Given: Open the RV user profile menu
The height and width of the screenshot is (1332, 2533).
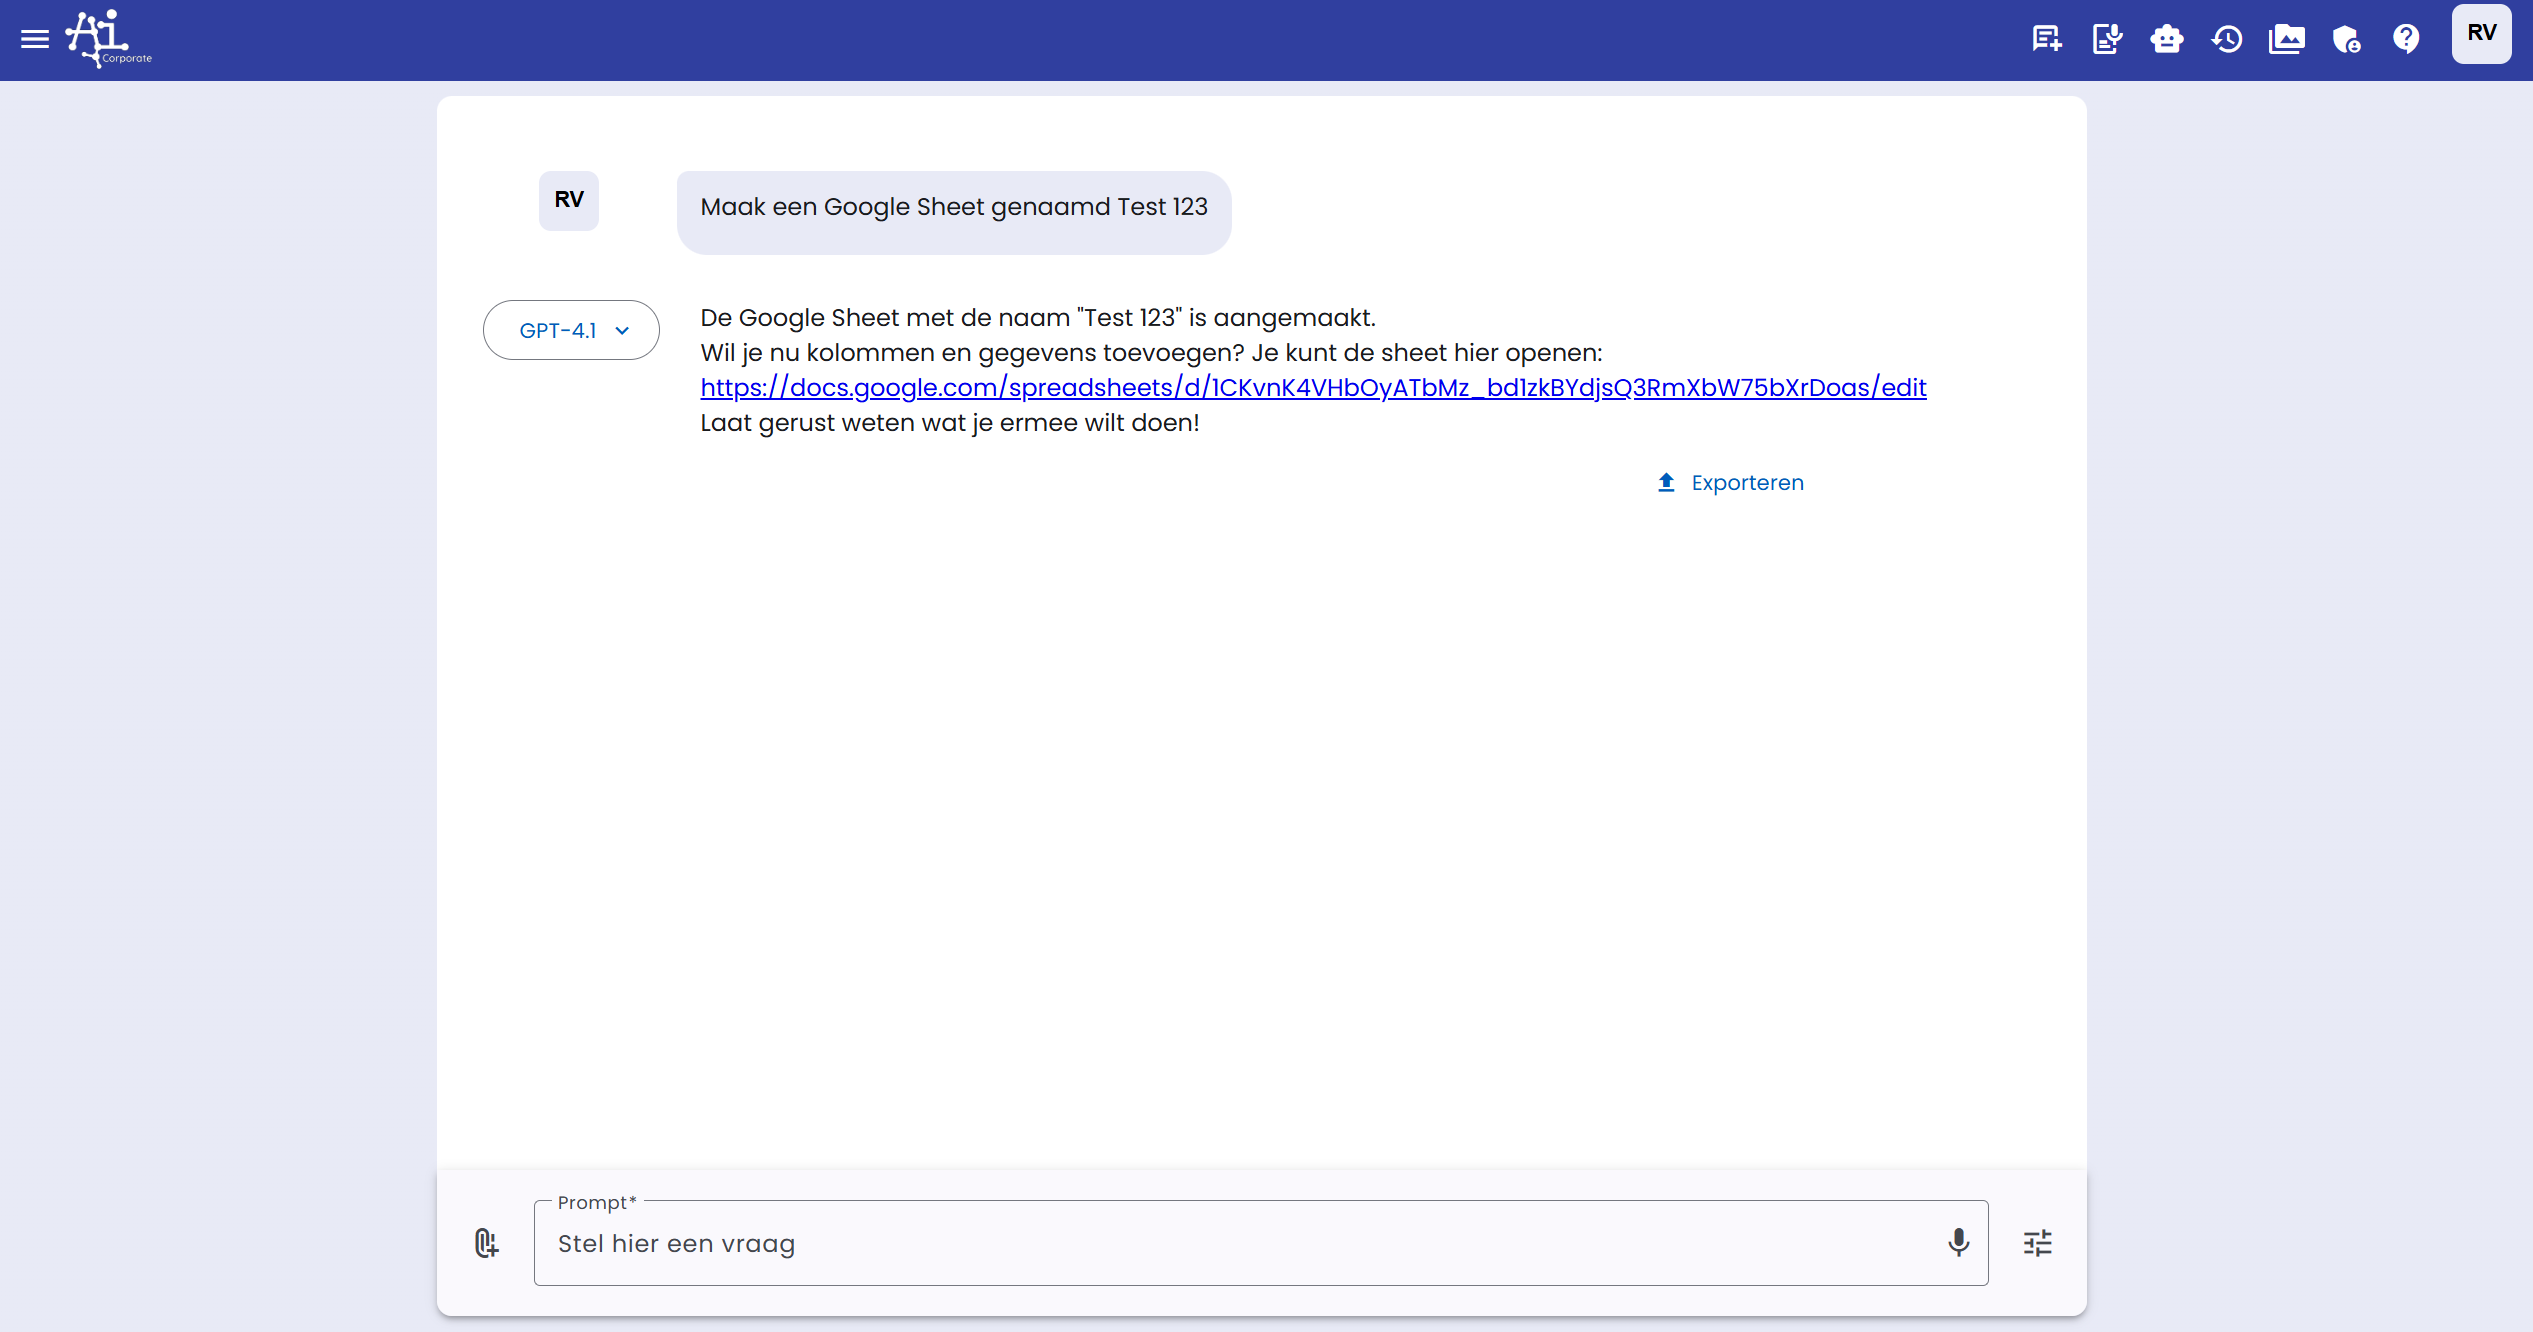Looking at the screenshot, I should pyautogui.click(x=2481, y=34).
